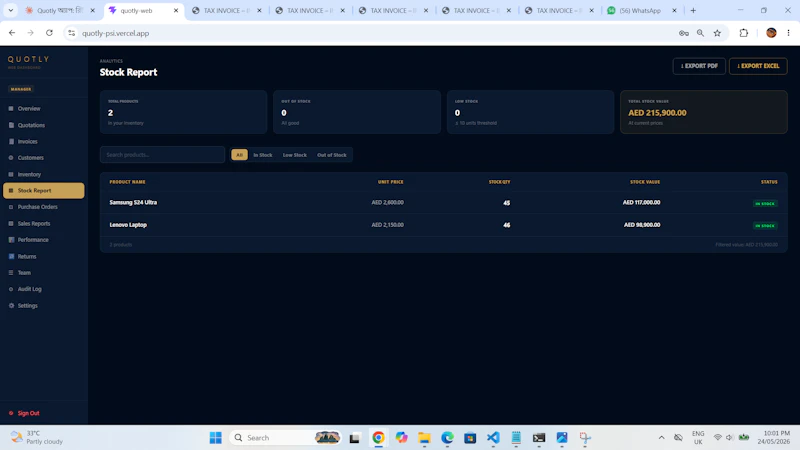Open Snipping Tool from taskbar

pyautogui.click(x=585, y=438)
